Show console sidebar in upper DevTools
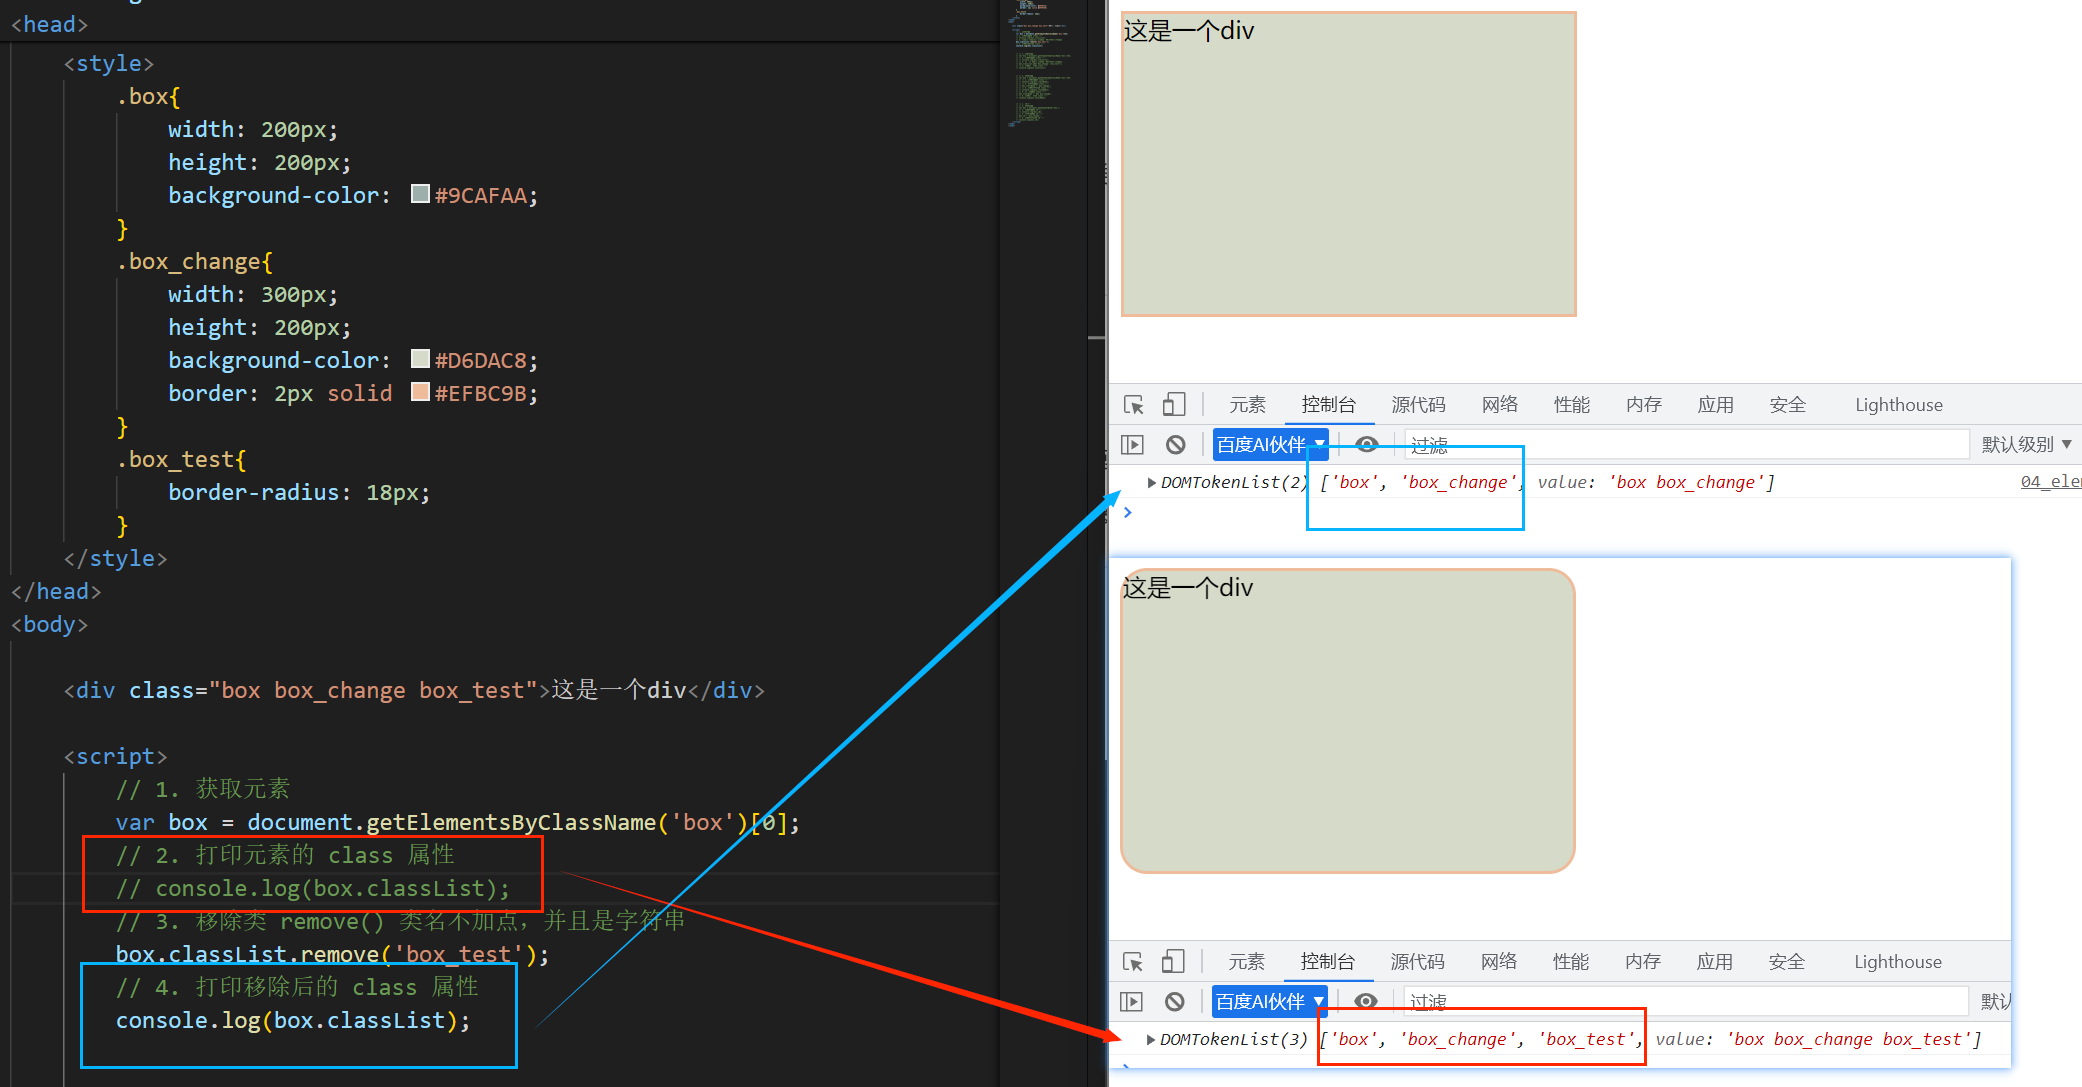The height and width of the screenshot is (1087, 2082). pos(1132,444)
